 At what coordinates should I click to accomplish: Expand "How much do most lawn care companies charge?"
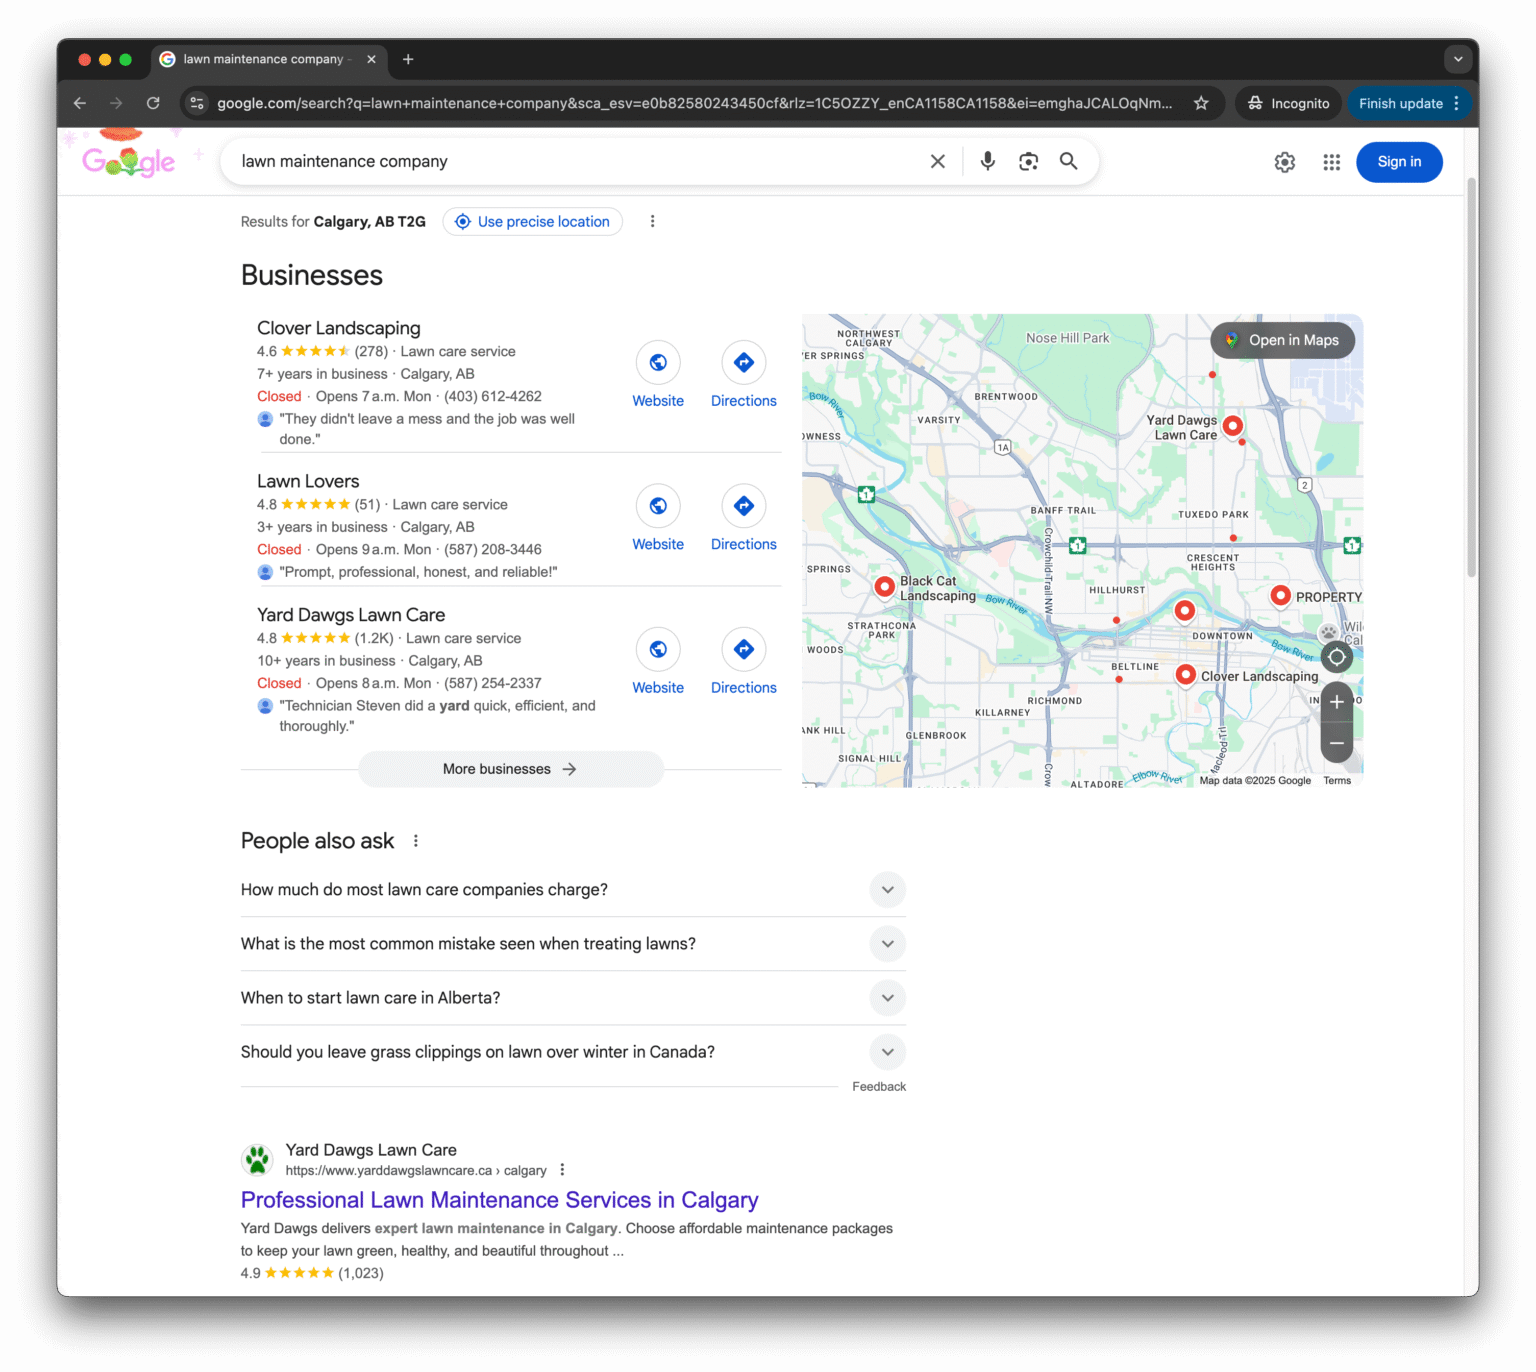pyautogui.click(x=887, y=890)
